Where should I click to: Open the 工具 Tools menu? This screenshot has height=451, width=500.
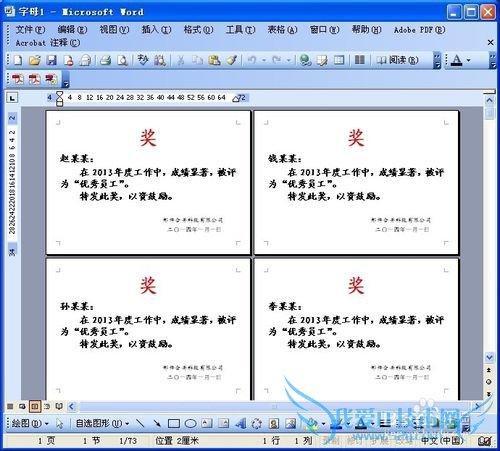pos(240,30)
